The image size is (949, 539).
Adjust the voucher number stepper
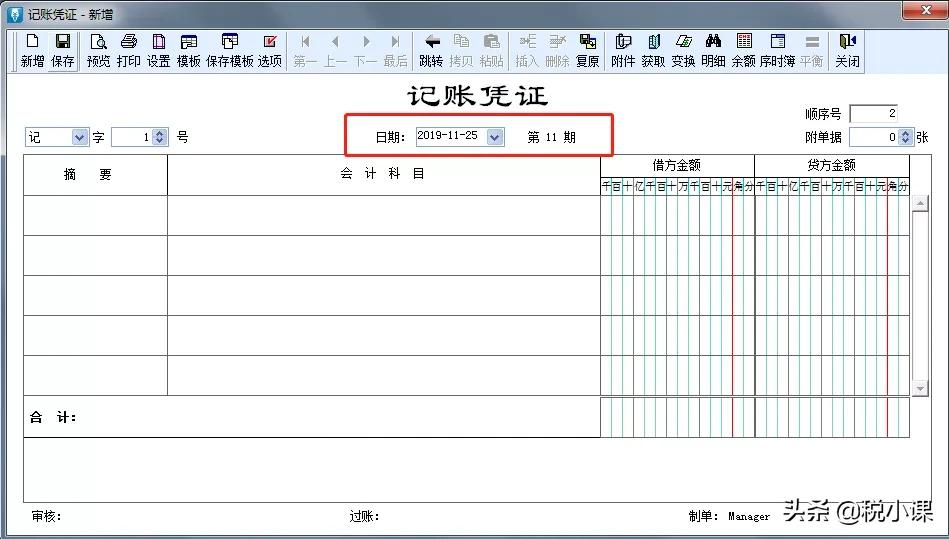click(160, 137)
